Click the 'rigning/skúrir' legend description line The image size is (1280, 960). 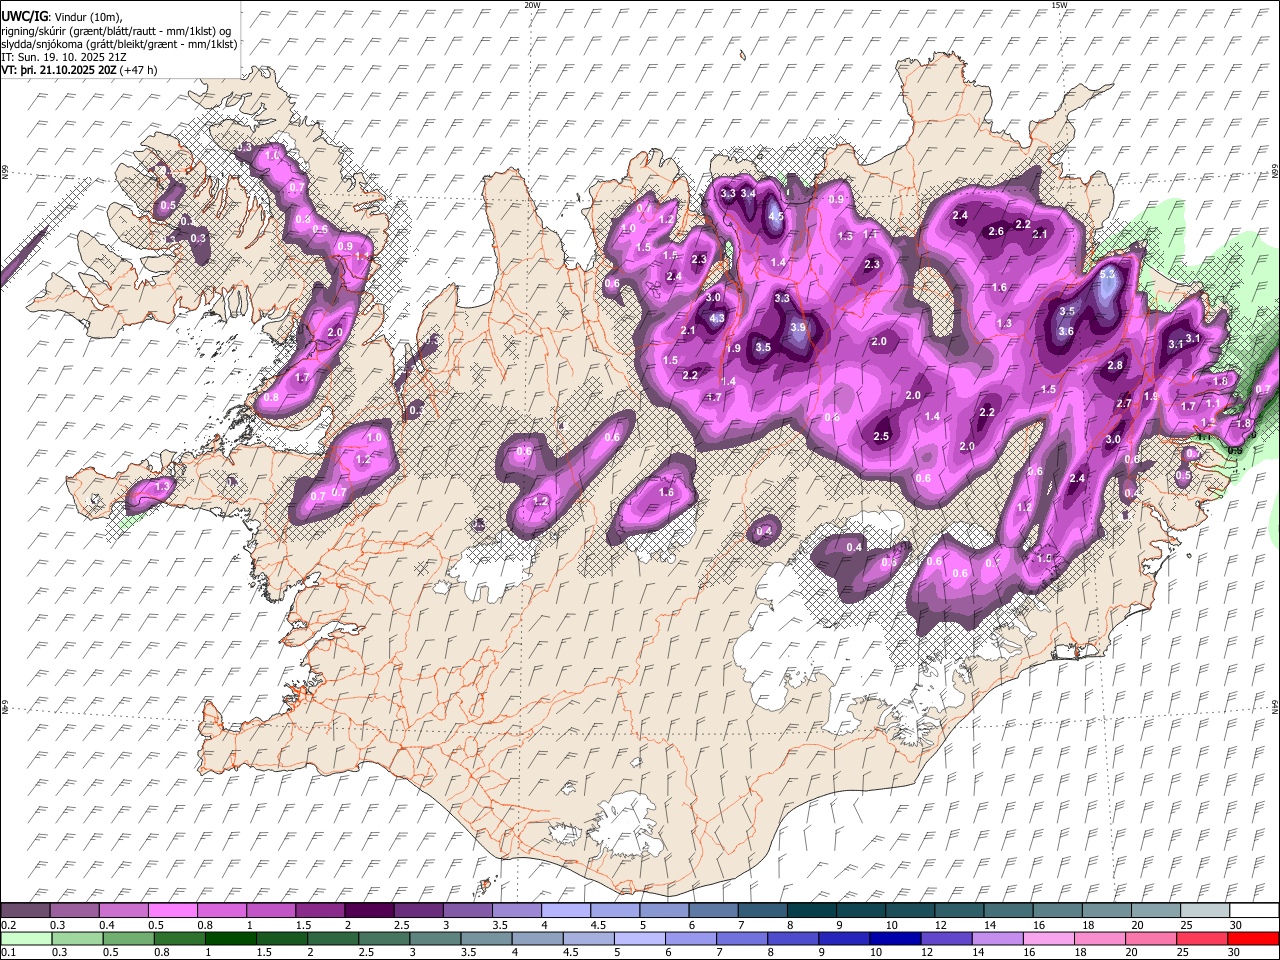(117, 30)
